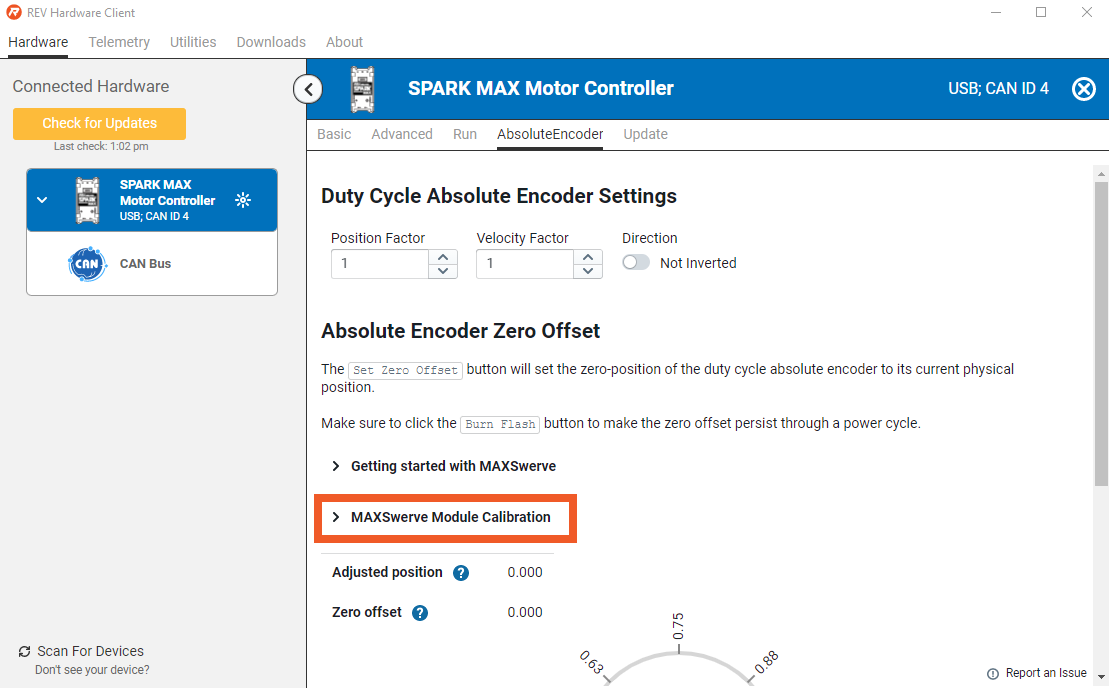1109x688 pixels.
Task: Click the CAN Bus icon
Action: point(87,264)
